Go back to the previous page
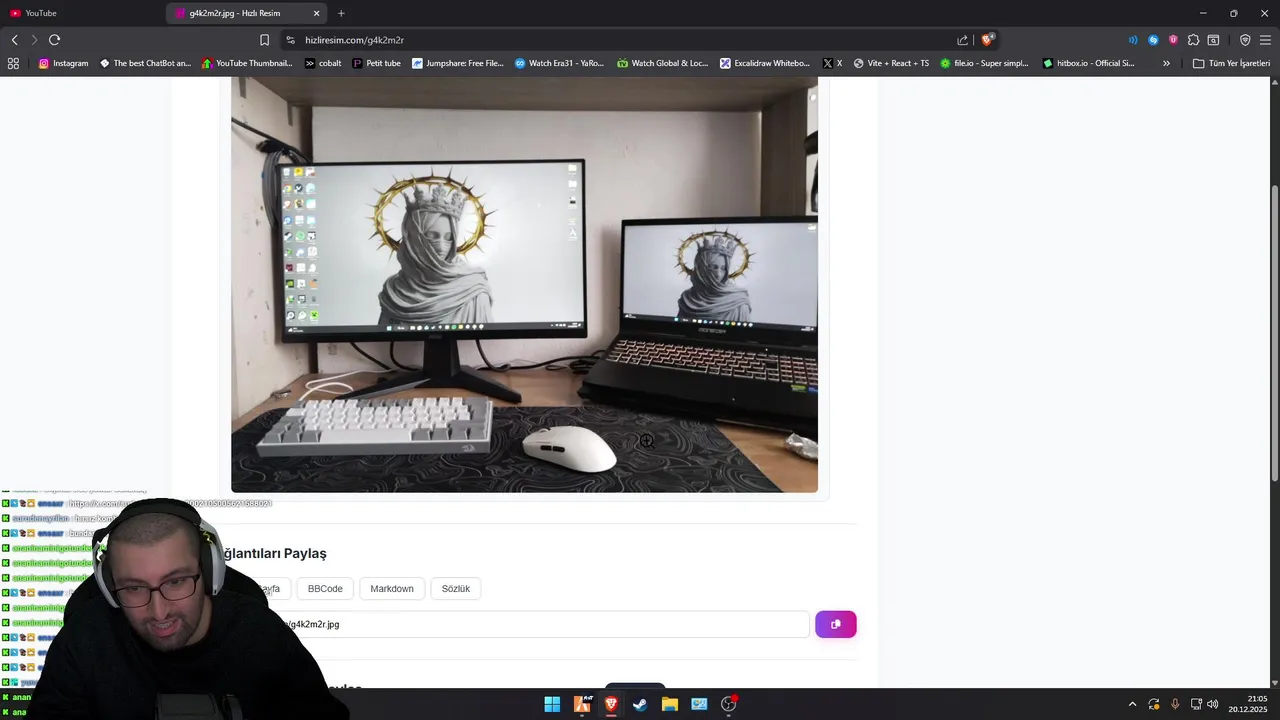Viewport: 1280px width, 720px height. click(x=14, y=40)
